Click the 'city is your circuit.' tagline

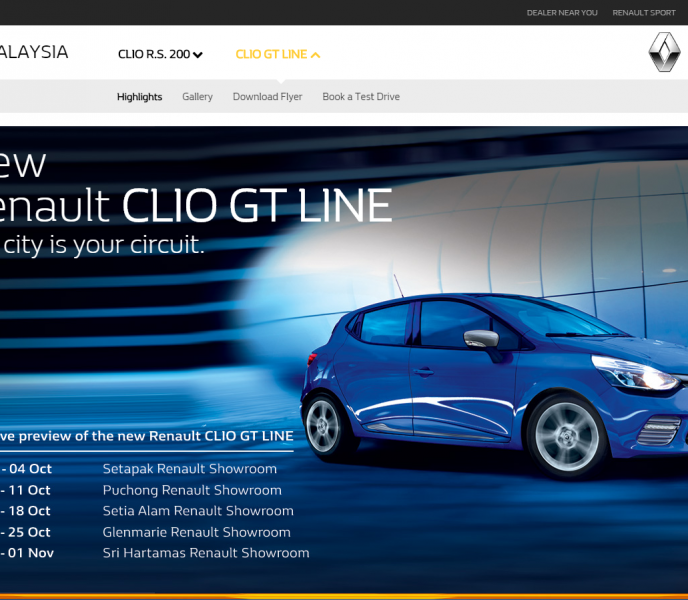coord(104,244)
